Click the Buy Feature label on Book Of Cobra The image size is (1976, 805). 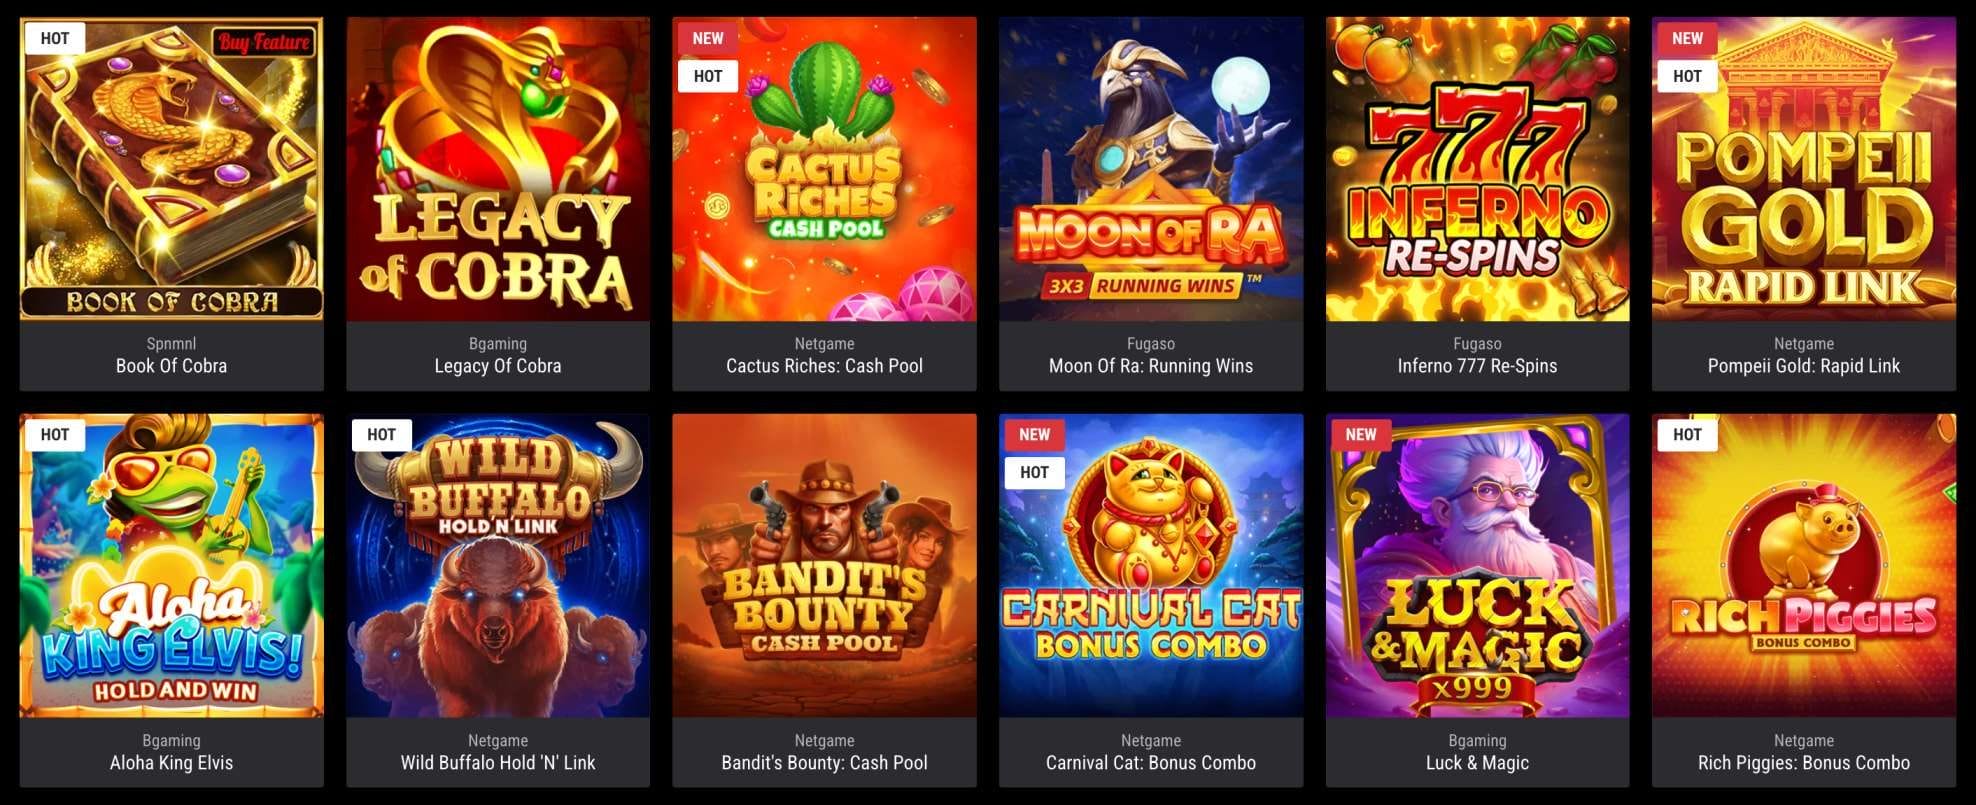[264, 42]
